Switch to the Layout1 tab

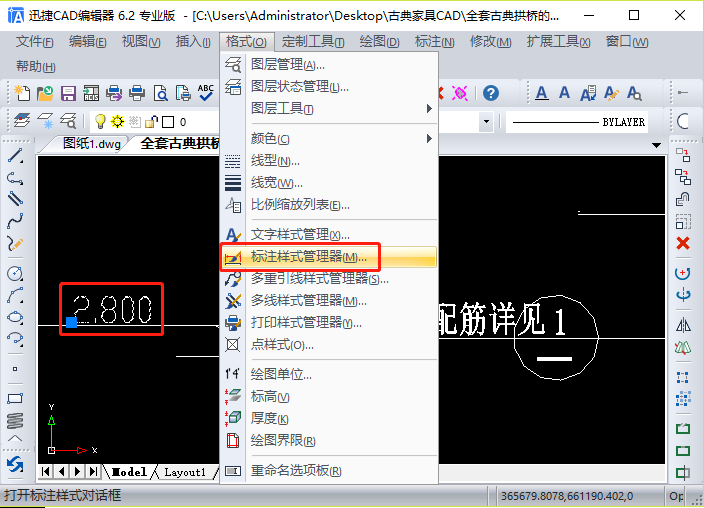tap(185, 472)
